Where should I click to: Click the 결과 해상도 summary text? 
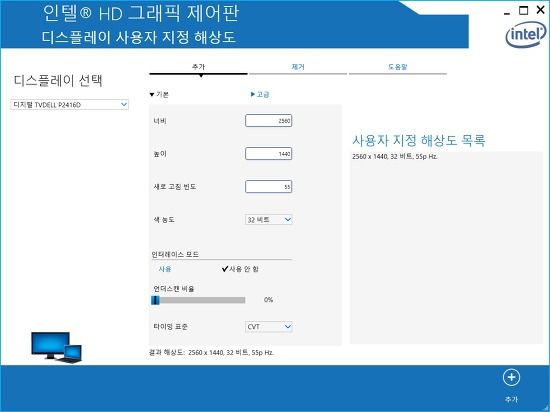(212, 352)
